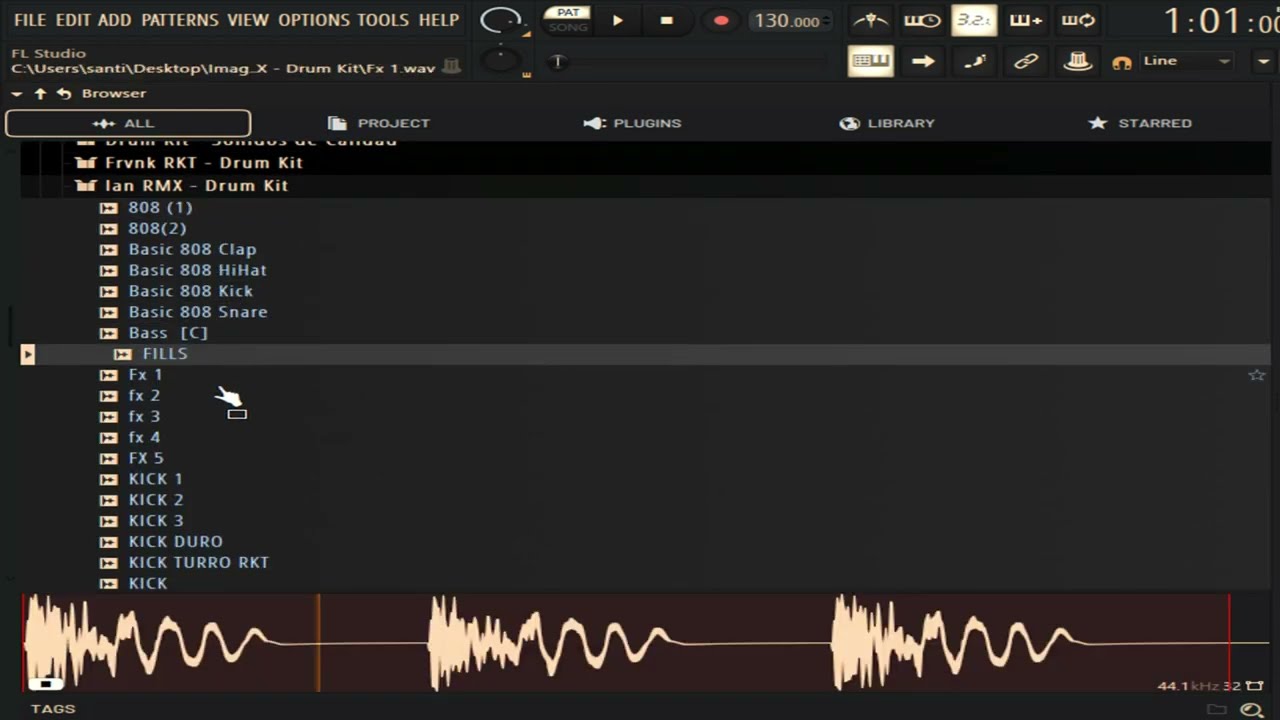Switch to the PLUGINS browser tab

point(632,123)
